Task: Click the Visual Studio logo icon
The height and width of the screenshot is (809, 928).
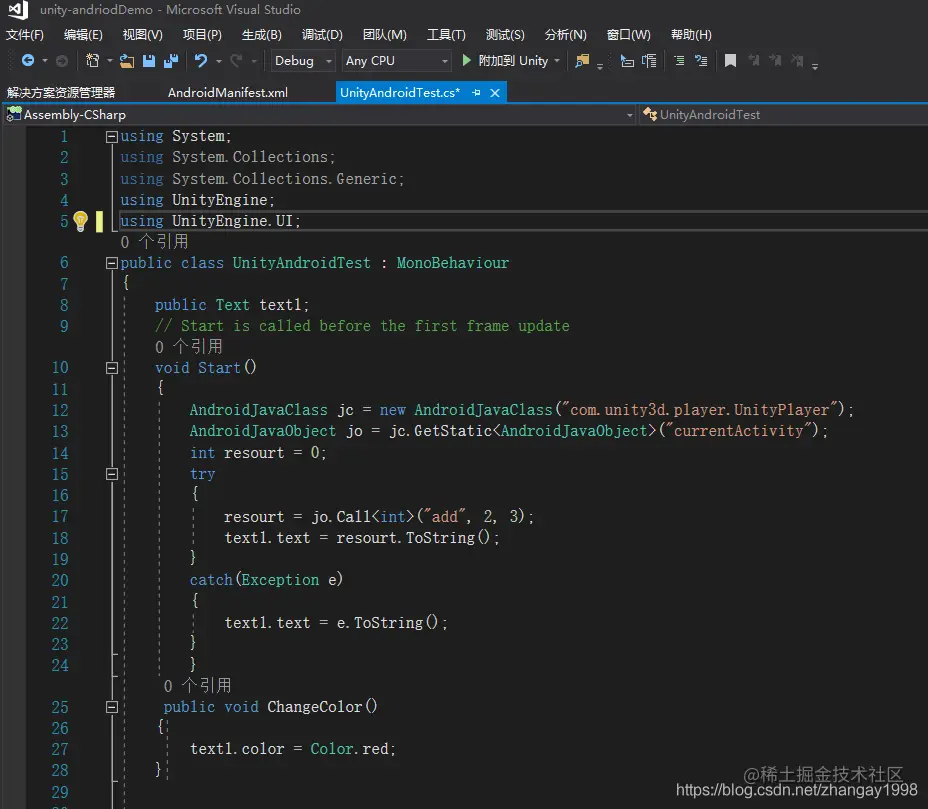Action: (18, 10)
